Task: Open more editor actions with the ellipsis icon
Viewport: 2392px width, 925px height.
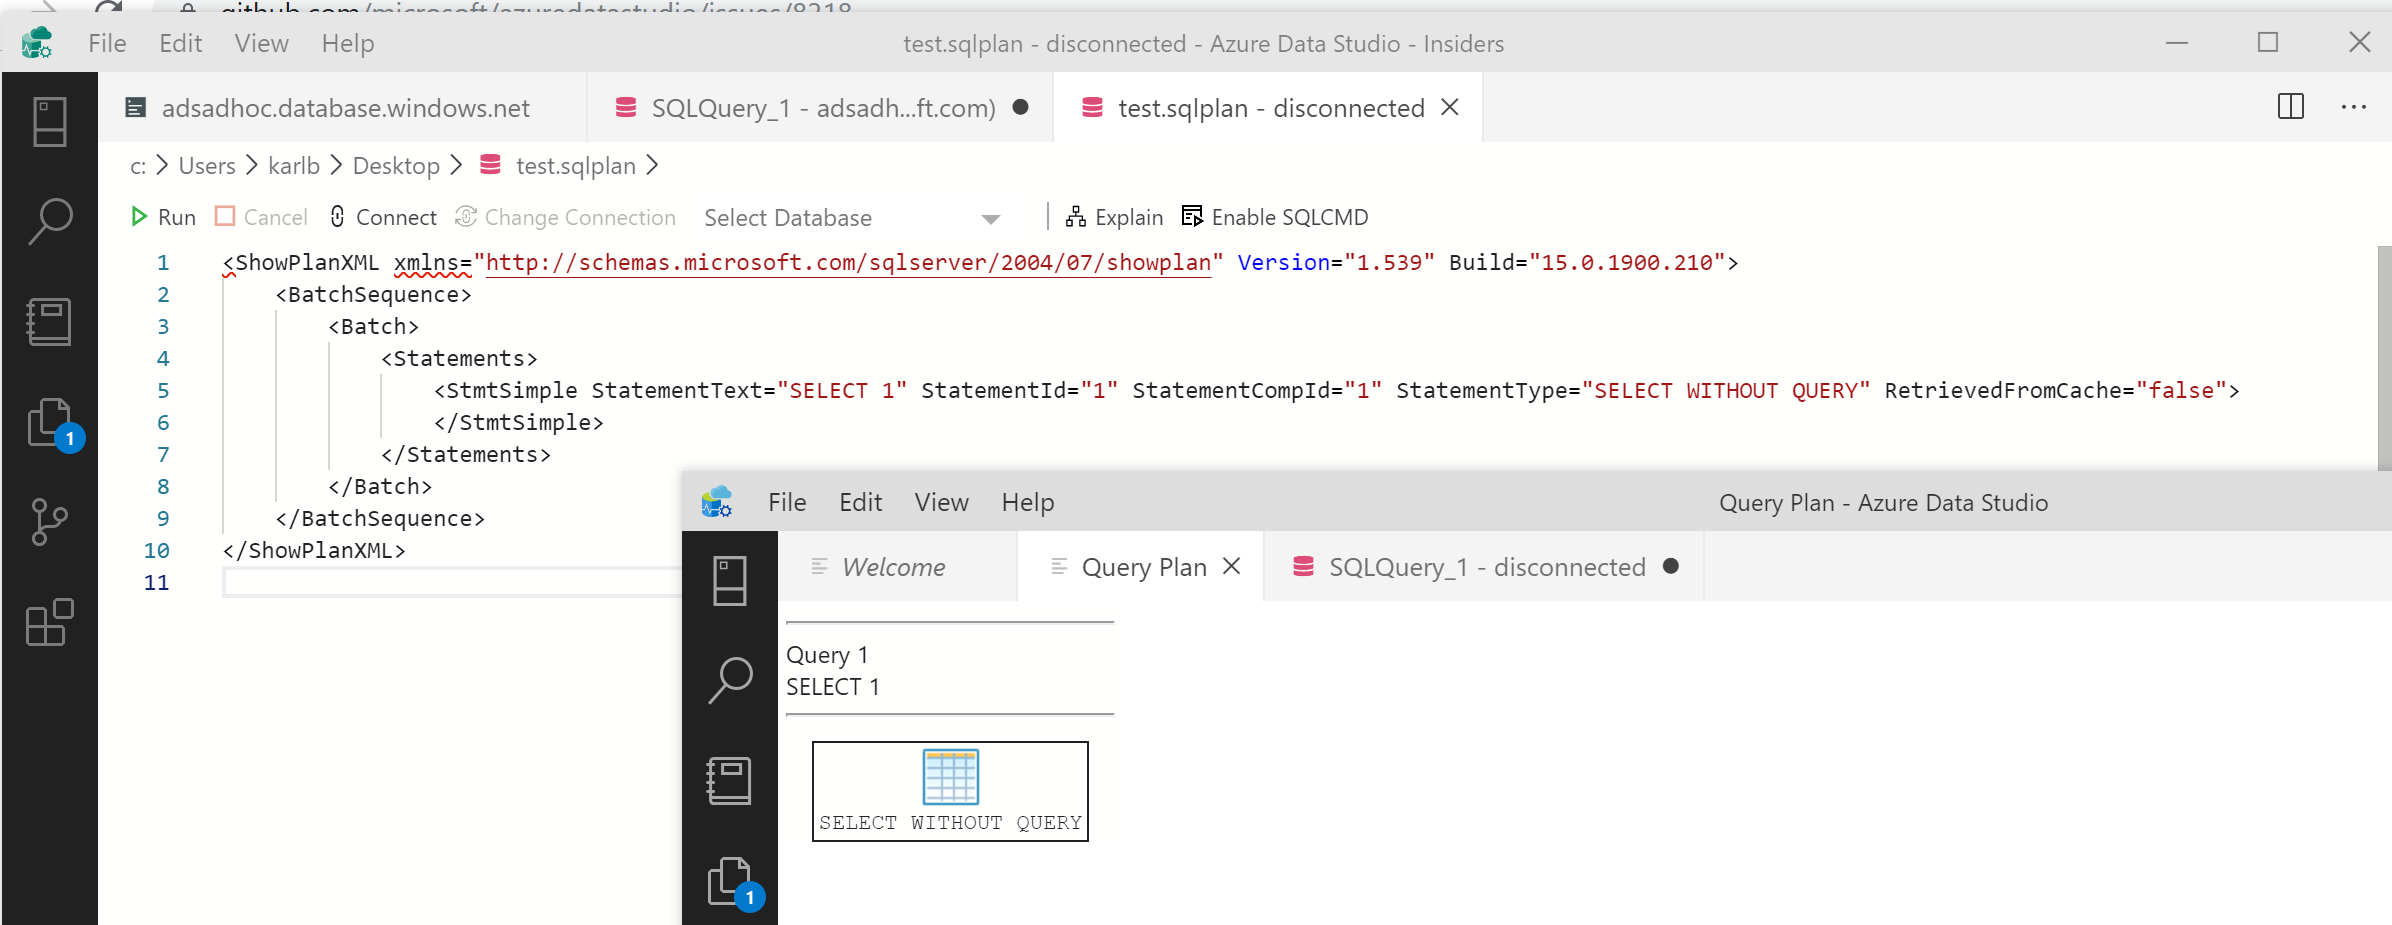Action: [2354, 107]
